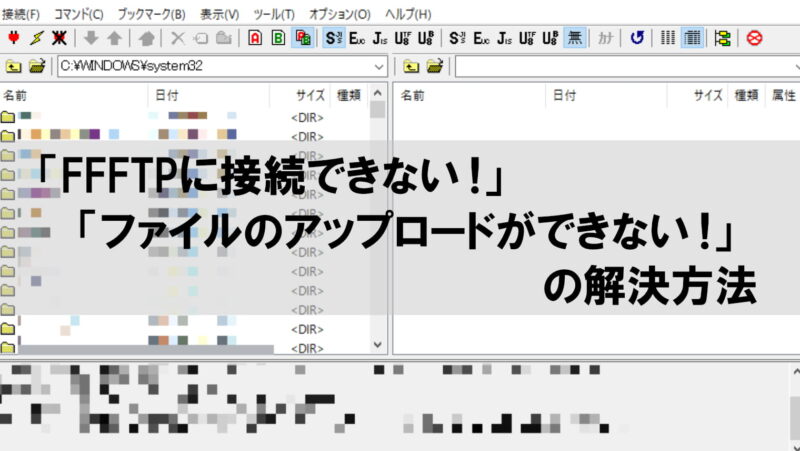Select Shift-JIS host kanji code (highlighted)
The image size is (800, 451).
click(x=334, y=38)
